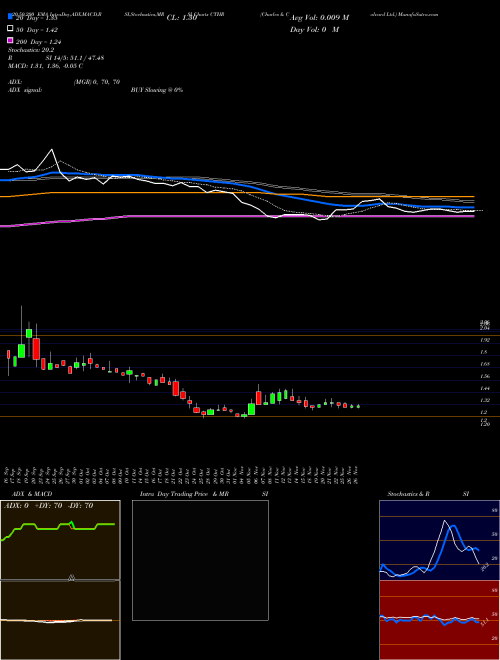The width and height of the screenshot is (500, 660).
Task: Click the big red candle around 07 Nov
Action: [x=258, y=398]
